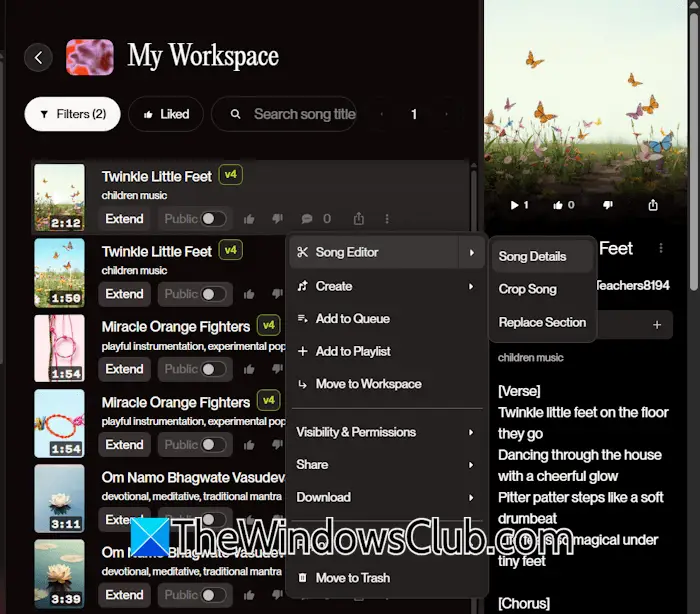Dislike the song in the right detail panel
The image size is (700, 614).
(607, 205)
